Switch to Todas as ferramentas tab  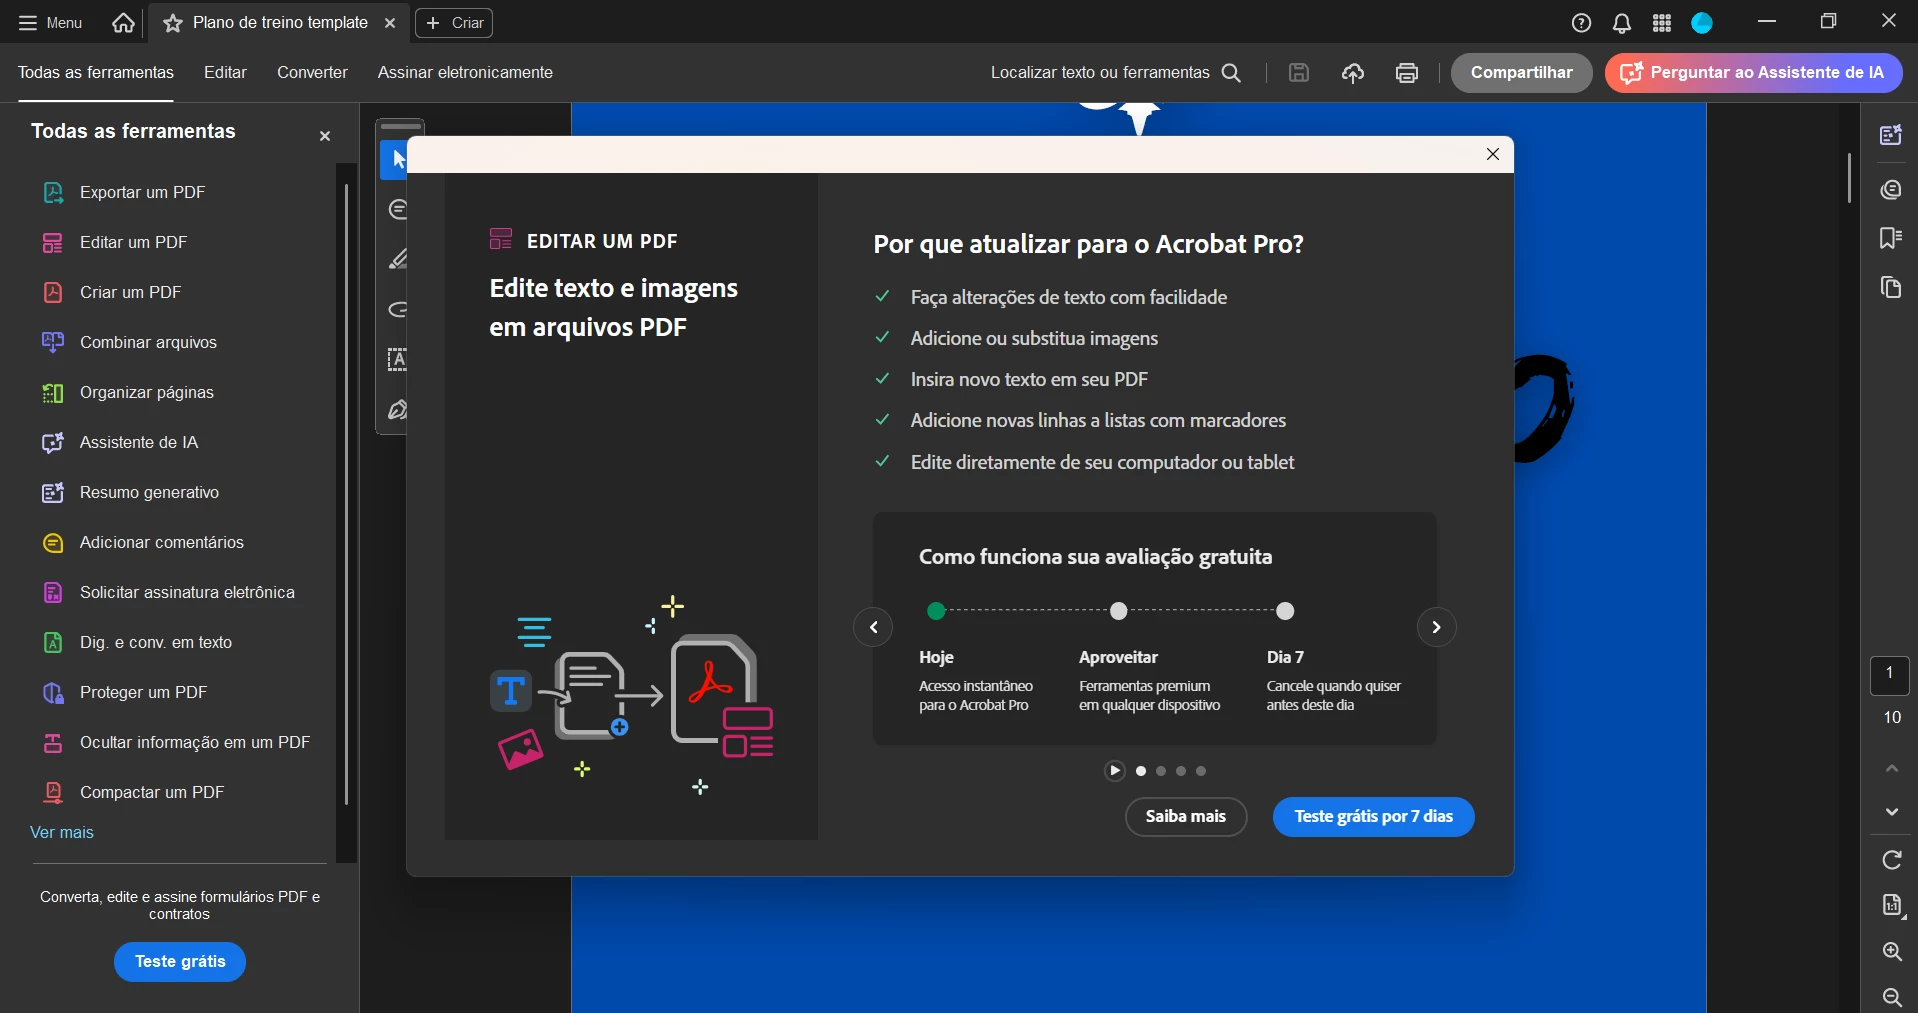[x=96, y=72]
